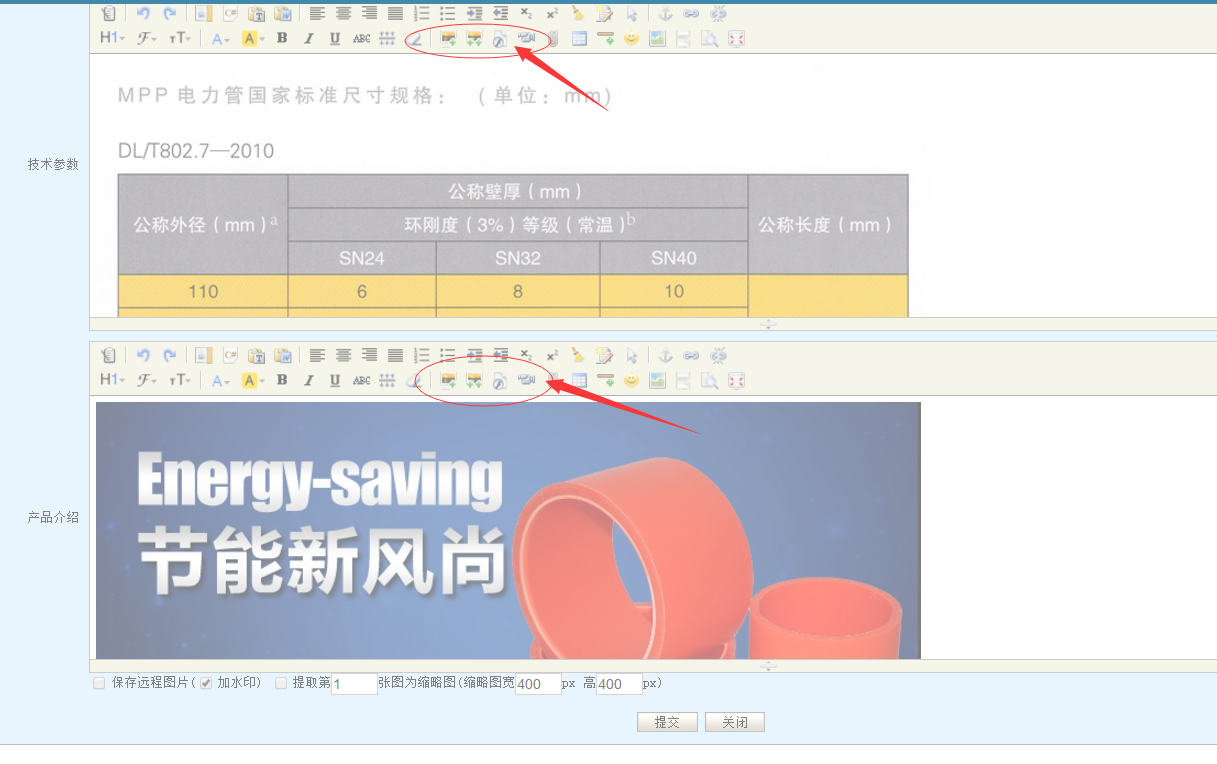Remove hyperlink in 技术参数 editor
This screenshot has height=764, width=1217.
[x=718, y=14]
